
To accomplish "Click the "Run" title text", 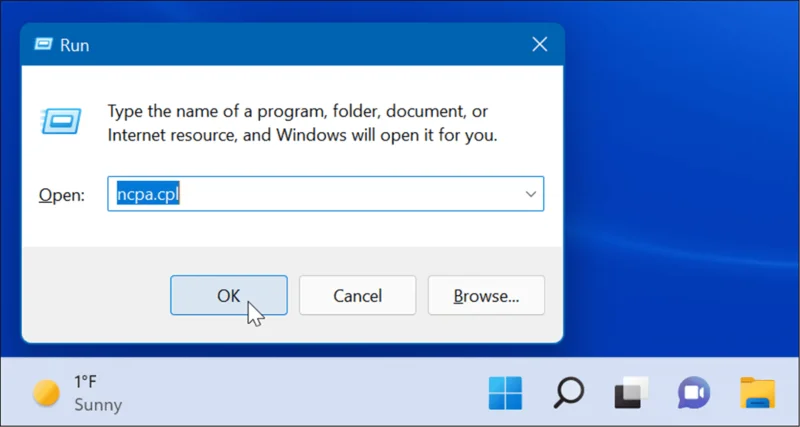I will coord(74,45).
